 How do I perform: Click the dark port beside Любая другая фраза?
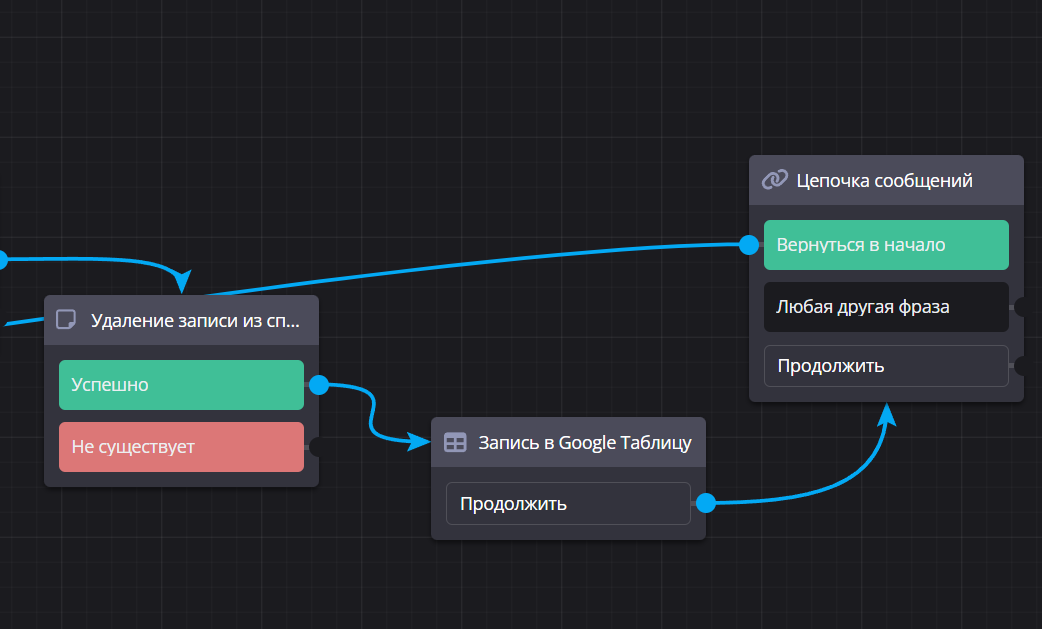tap(1019, 307)
